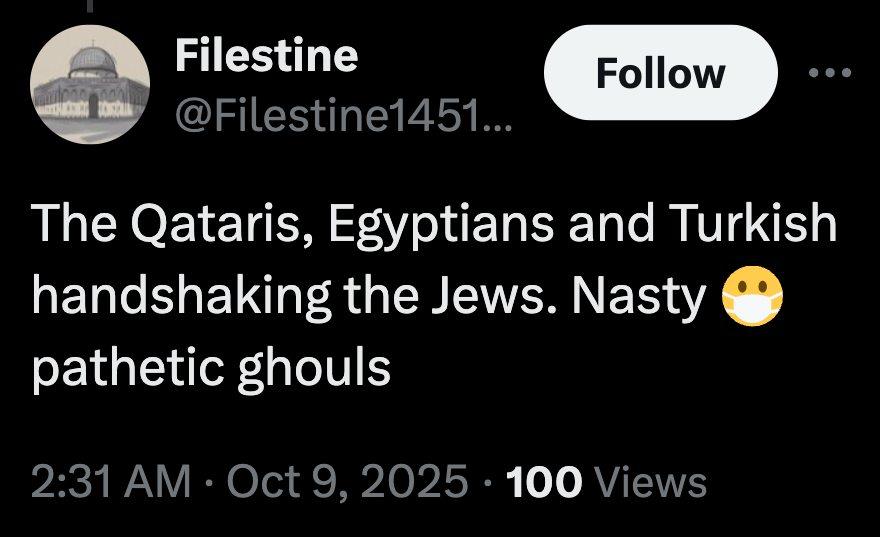The image size is (880, 537).
Task: Click the first line of tweet text
Action: (x=433, y=224)
